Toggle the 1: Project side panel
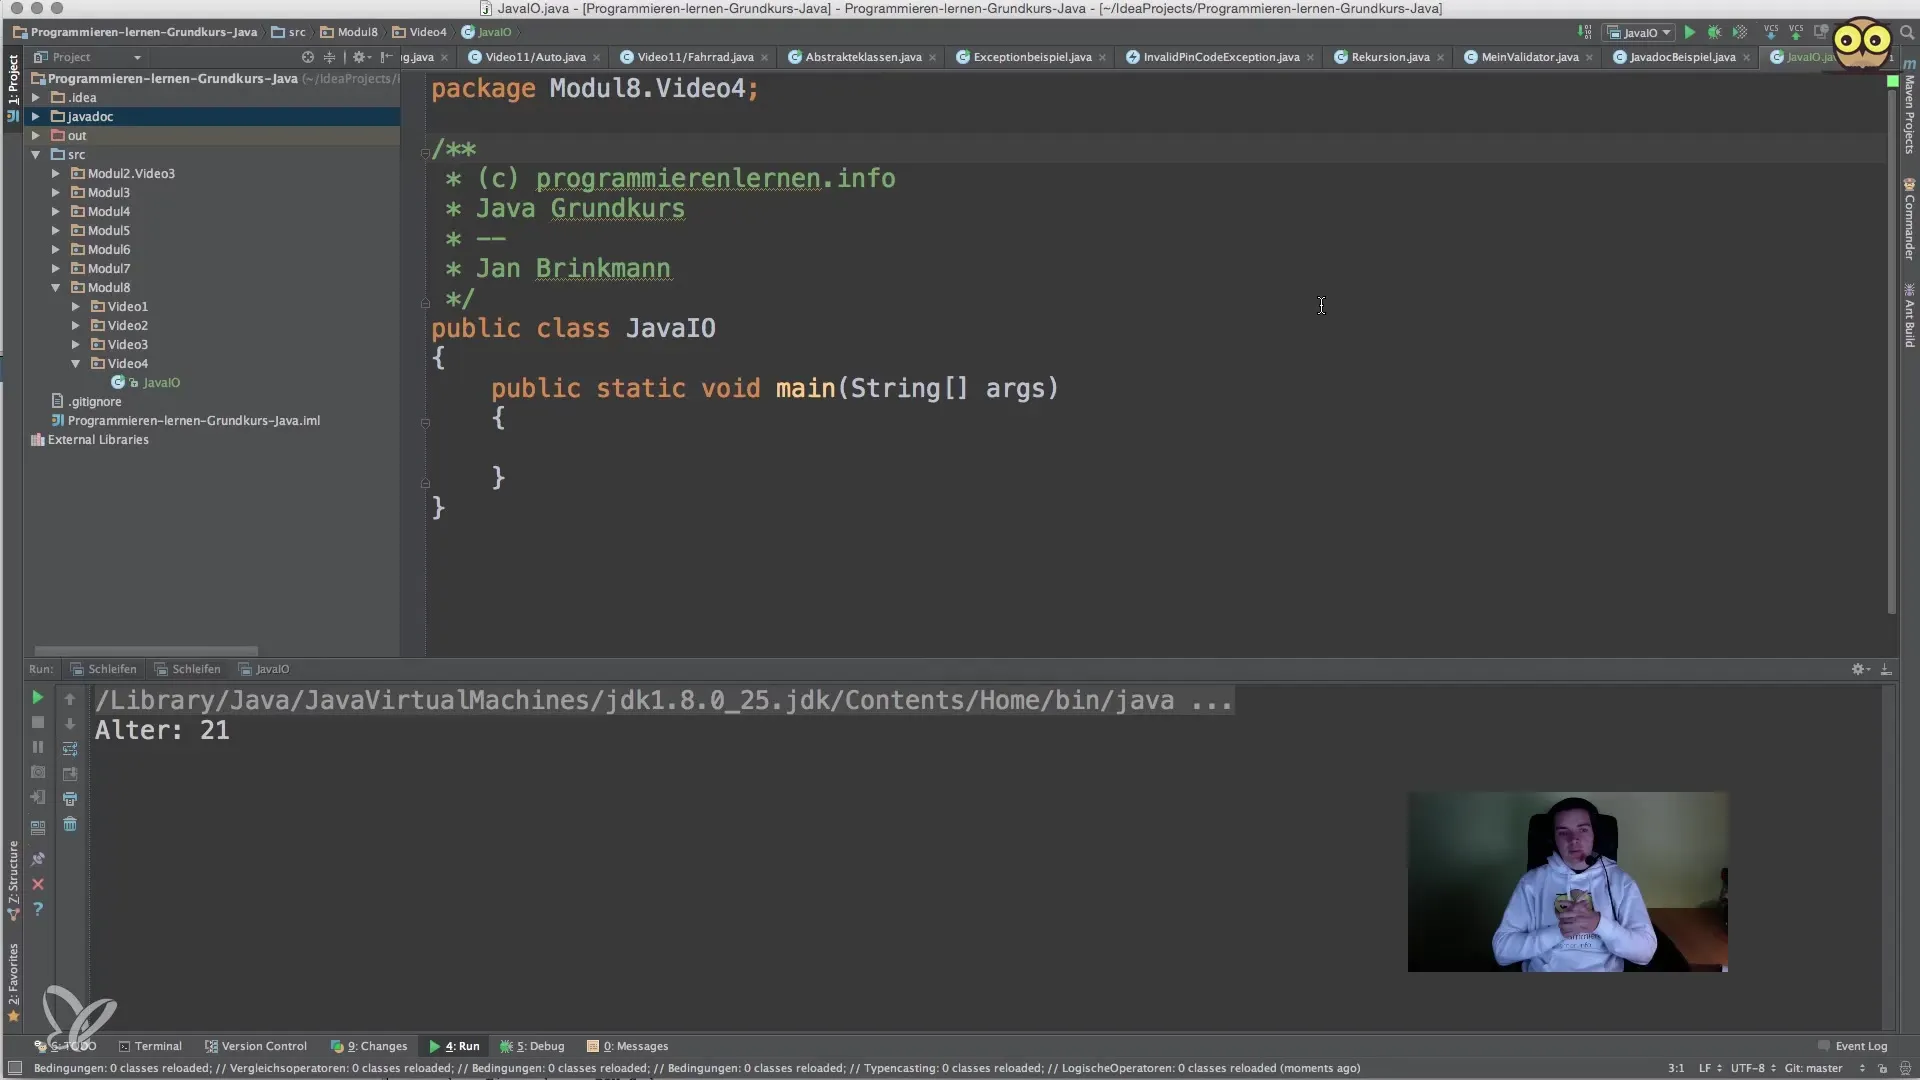Viewport: 1920px width, 1080px height. pos(13,80)
